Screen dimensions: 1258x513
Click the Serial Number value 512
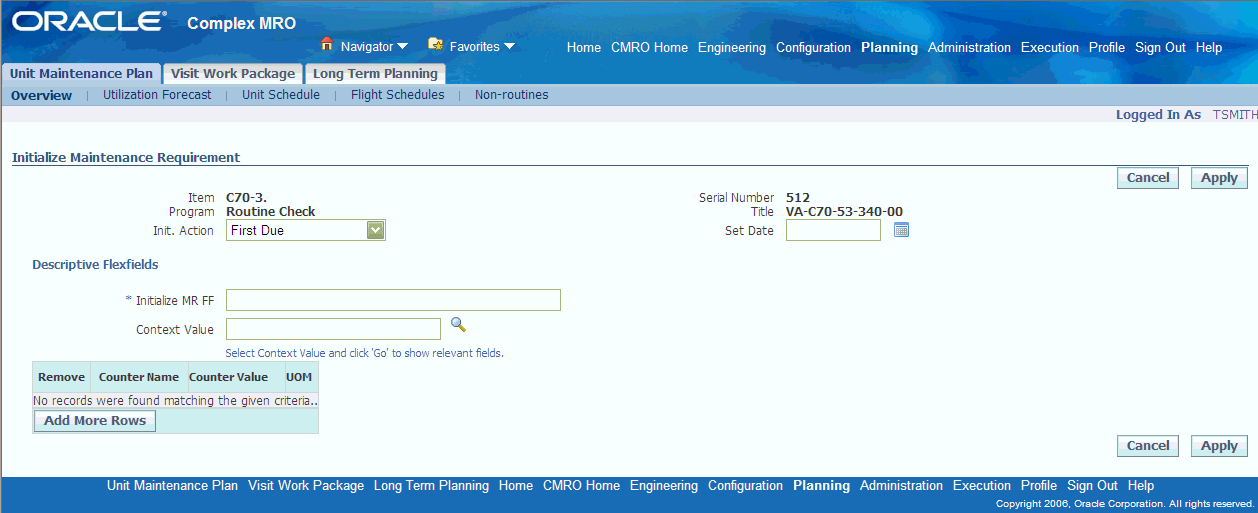point(798,198)
